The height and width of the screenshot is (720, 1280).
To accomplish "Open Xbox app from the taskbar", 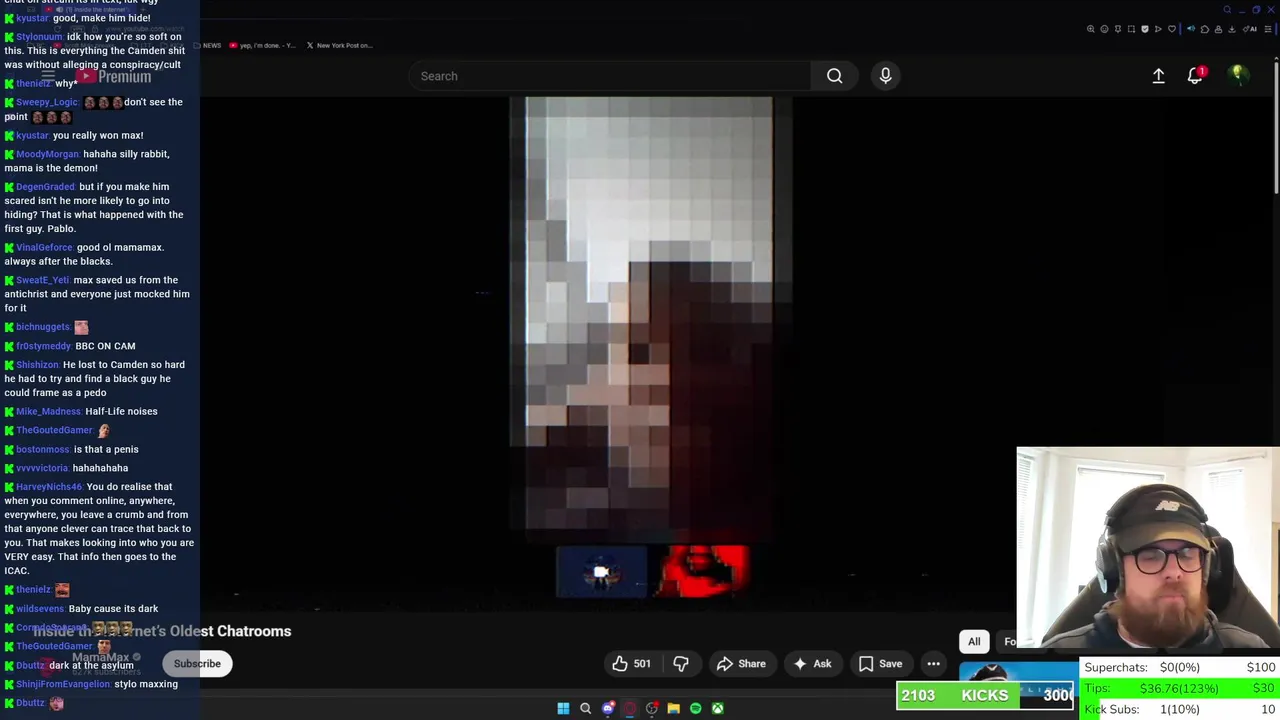I will click(x=717, y=708).
